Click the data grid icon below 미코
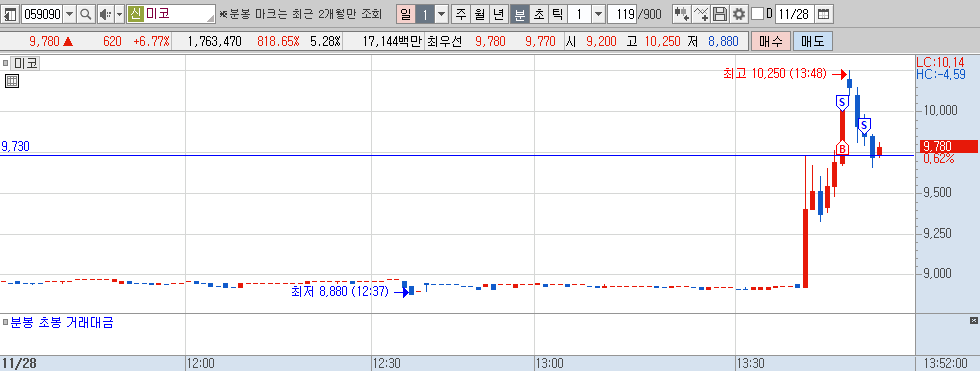 [12, 81]
